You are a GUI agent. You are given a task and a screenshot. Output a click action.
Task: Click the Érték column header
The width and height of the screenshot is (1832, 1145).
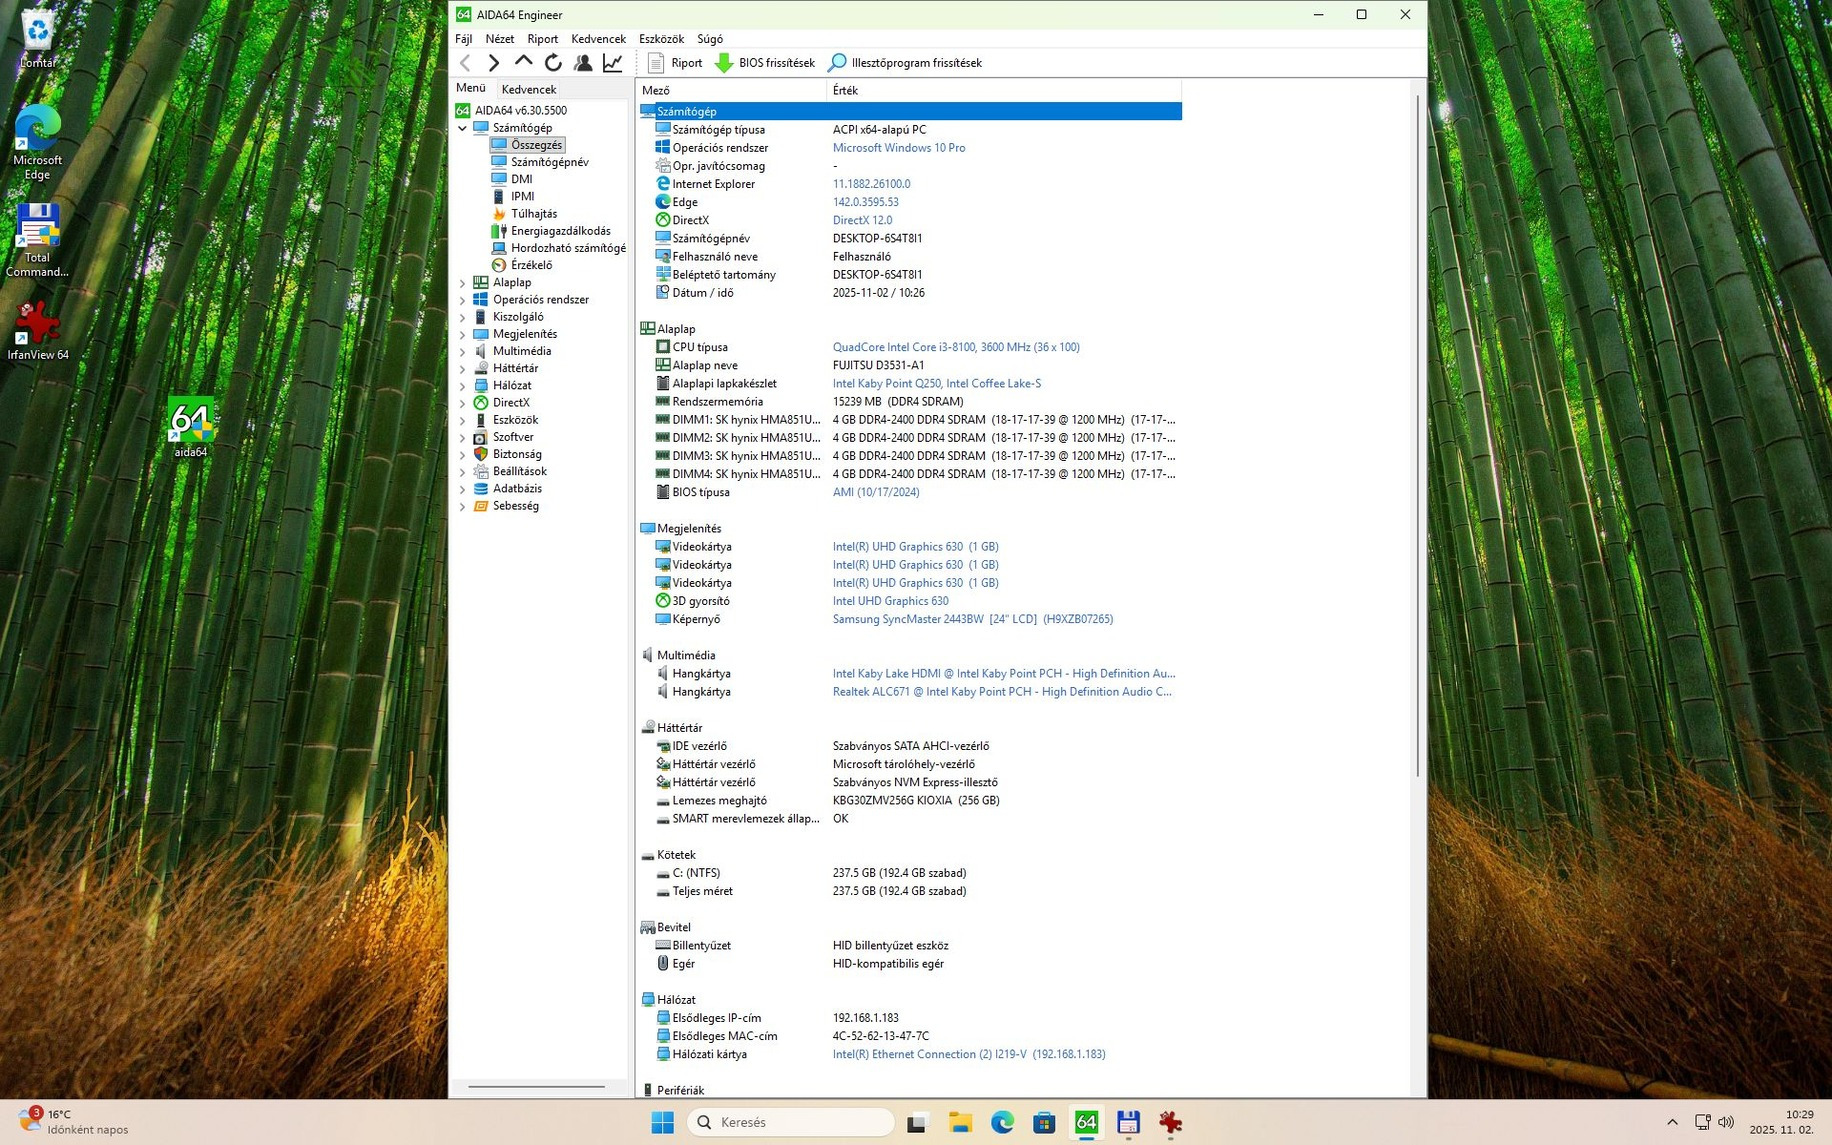pos(1004,90)
